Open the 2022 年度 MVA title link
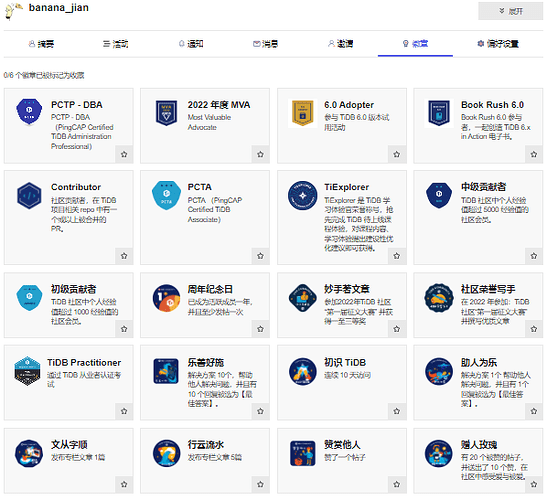Image resolution: width=546 pixels, height=500 pixels. tap(219, 105)
